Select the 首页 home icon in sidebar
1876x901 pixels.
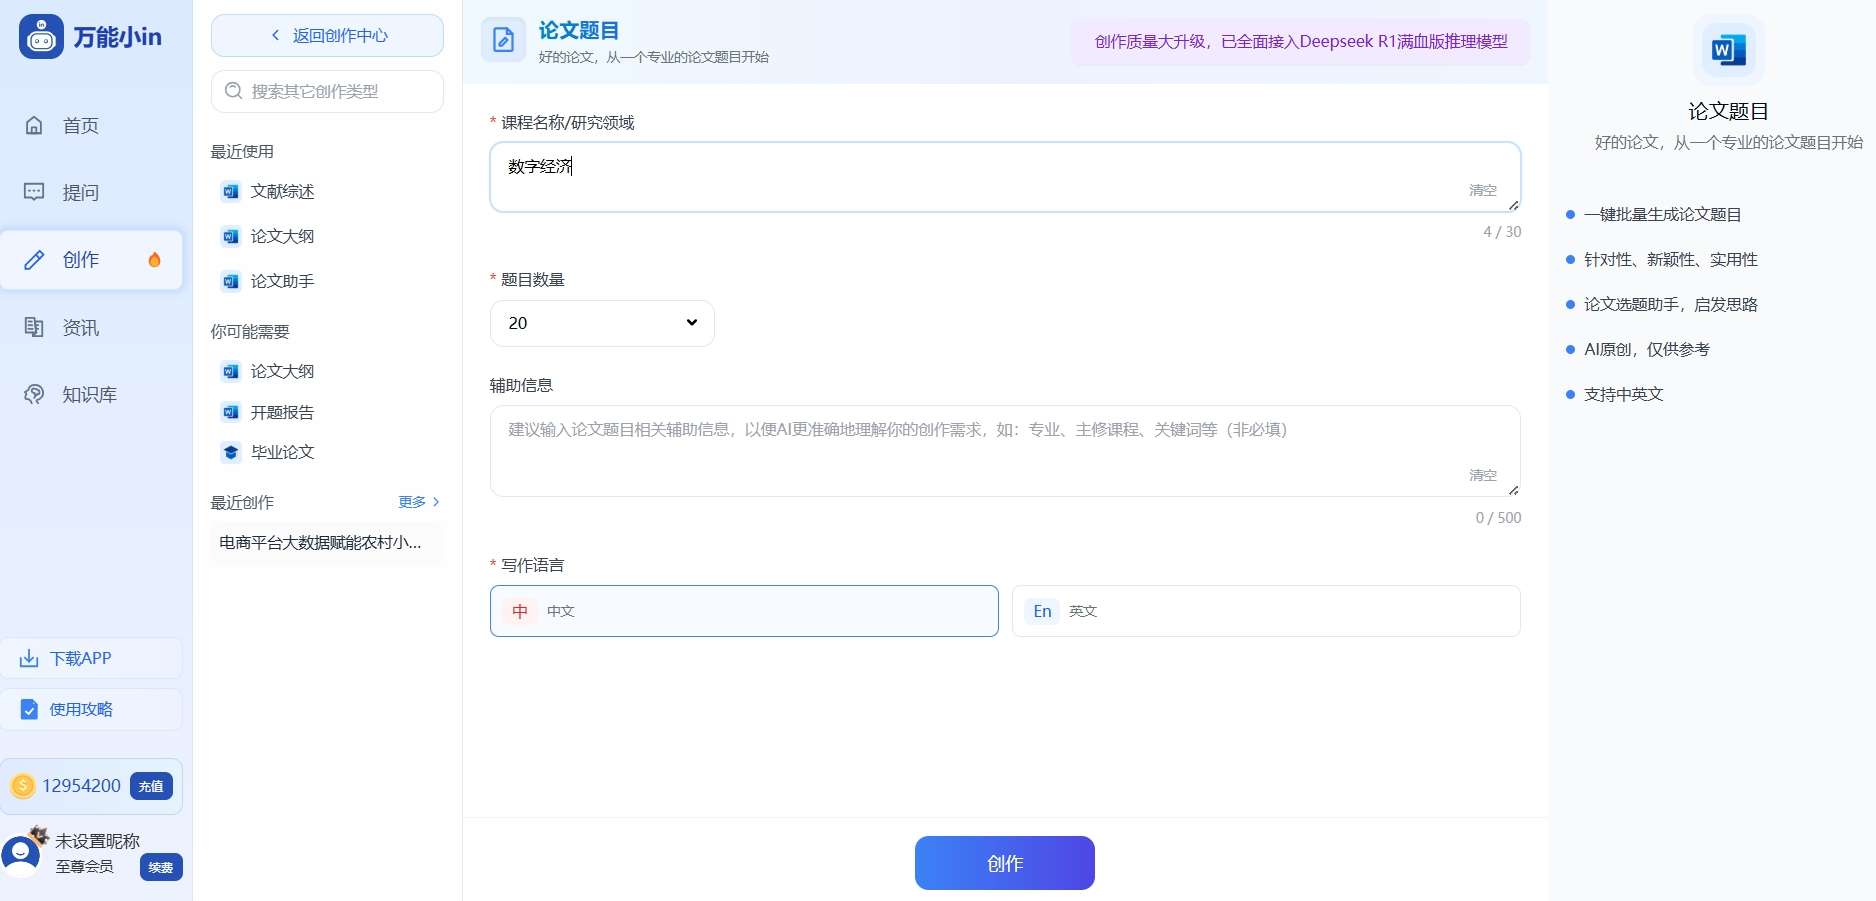[33, 124]
